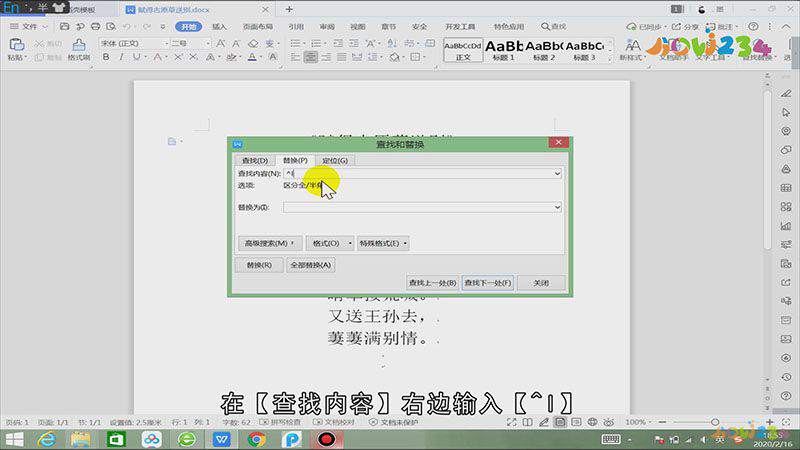Switch to the 插入 ribbon tab
This screenshot has width=800, height=450.
tap(219, 27)
